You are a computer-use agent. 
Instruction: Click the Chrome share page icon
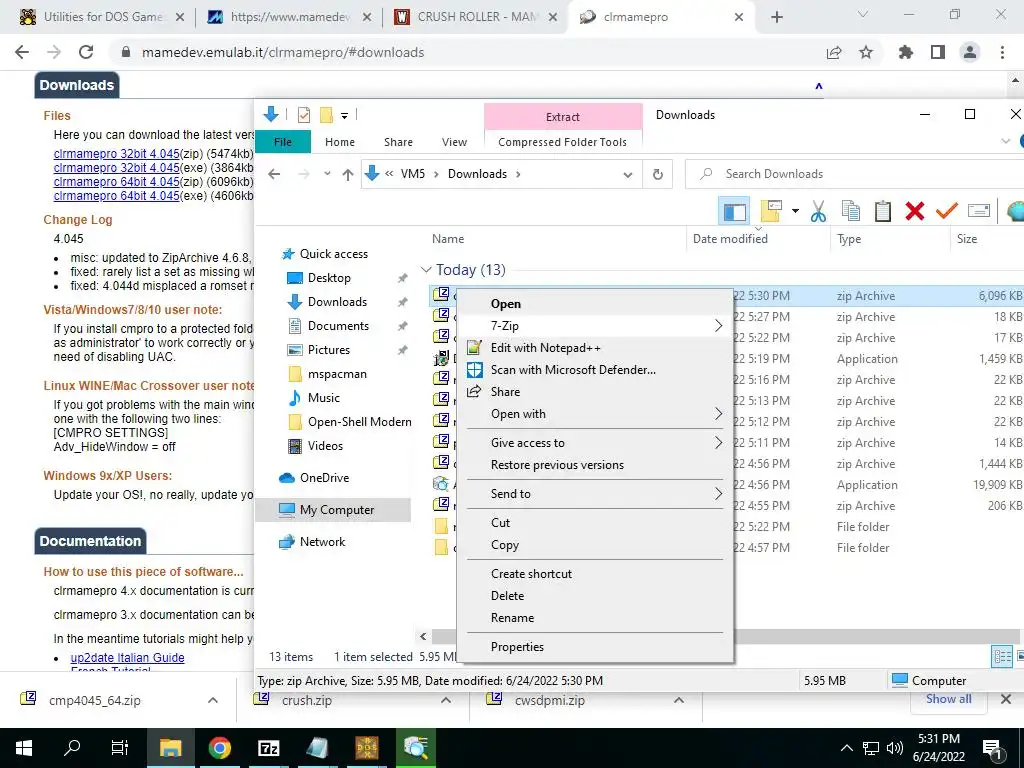pyautogui.click(x=834, y=52)
